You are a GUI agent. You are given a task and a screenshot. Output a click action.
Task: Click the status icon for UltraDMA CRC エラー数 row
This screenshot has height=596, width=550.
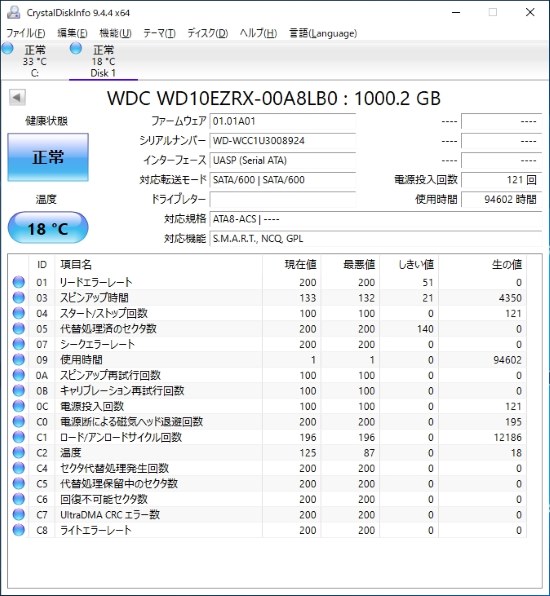19,515
